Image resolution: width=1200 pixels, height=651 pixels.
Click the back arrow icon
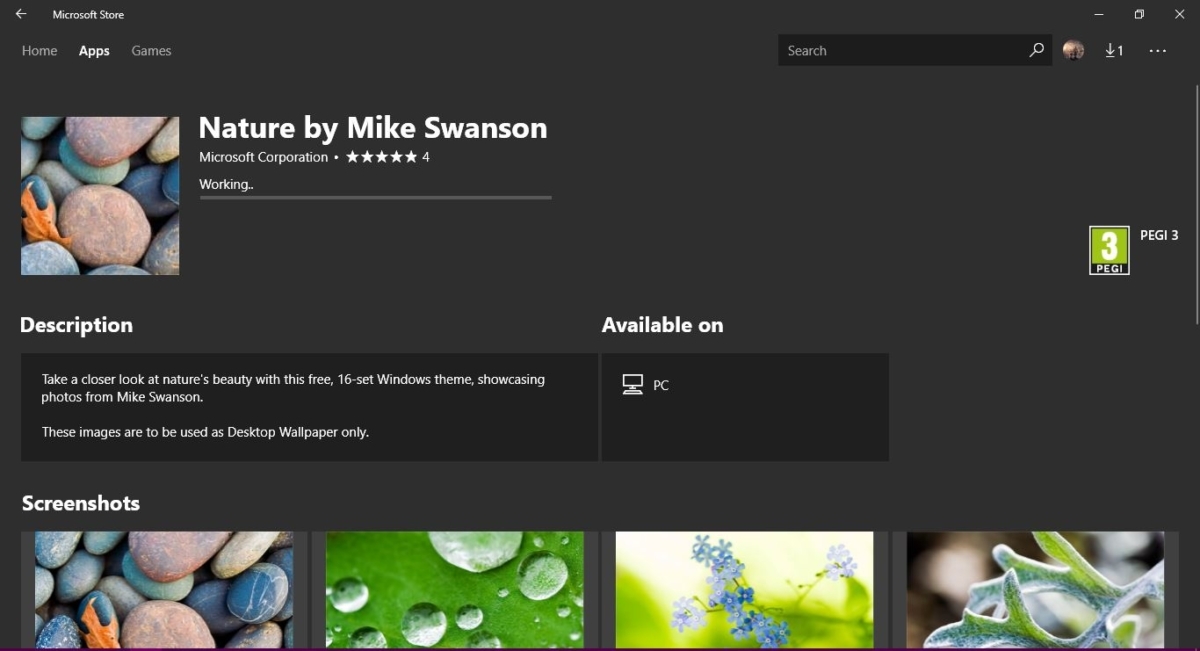[x=20, y=14]
